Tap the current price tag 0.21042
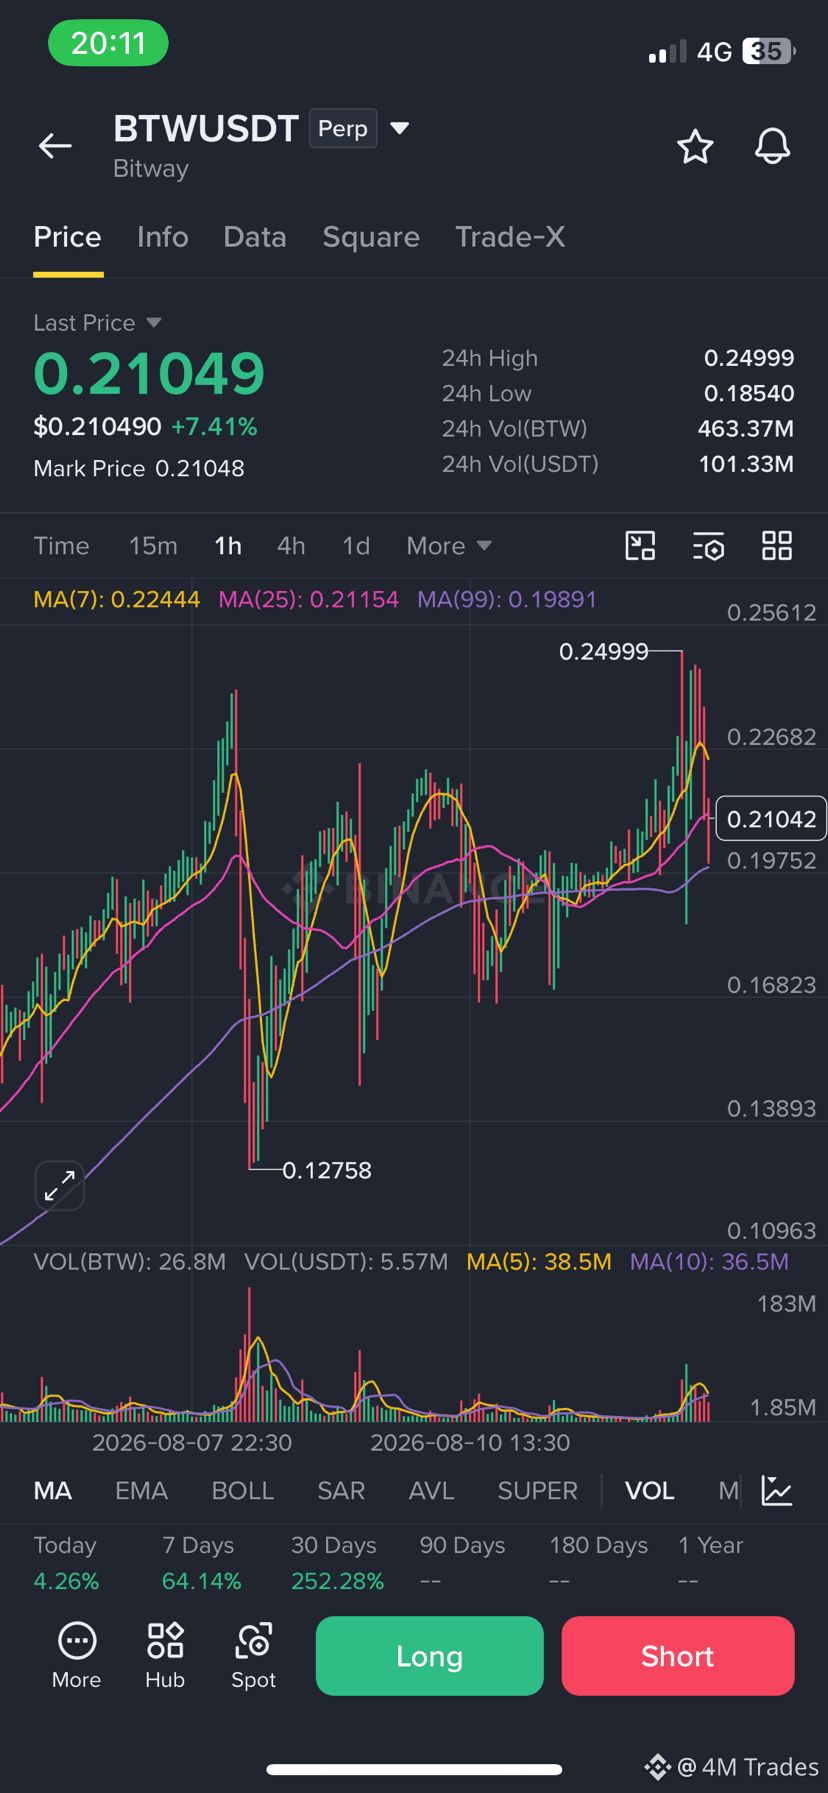 coord(771,819)
